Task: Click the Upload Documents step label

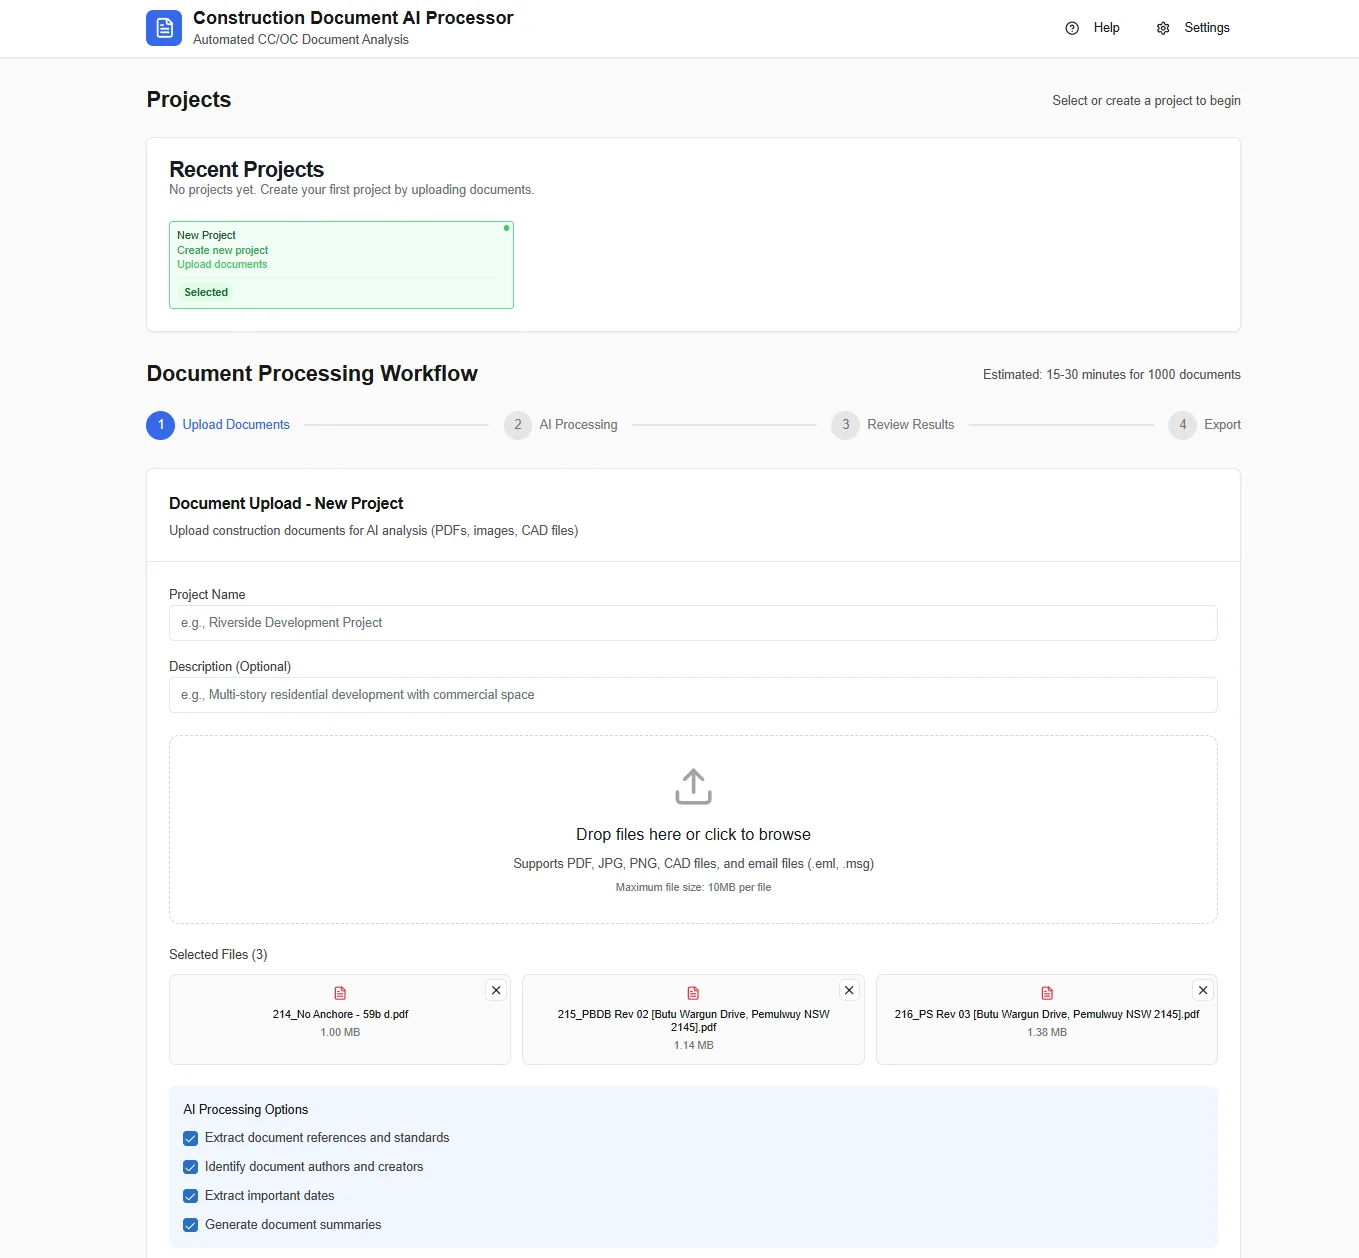Action: [x=236, y=425]
